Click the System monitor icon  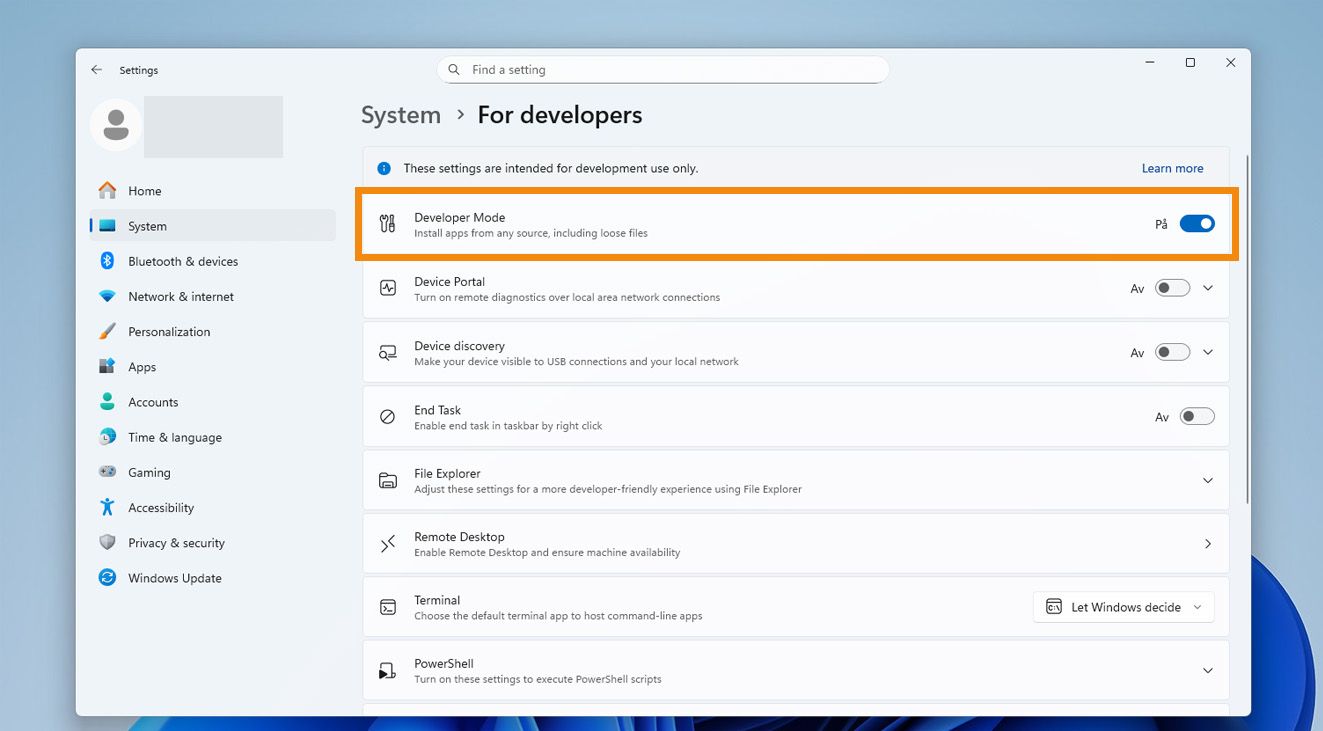click(107, 226)
